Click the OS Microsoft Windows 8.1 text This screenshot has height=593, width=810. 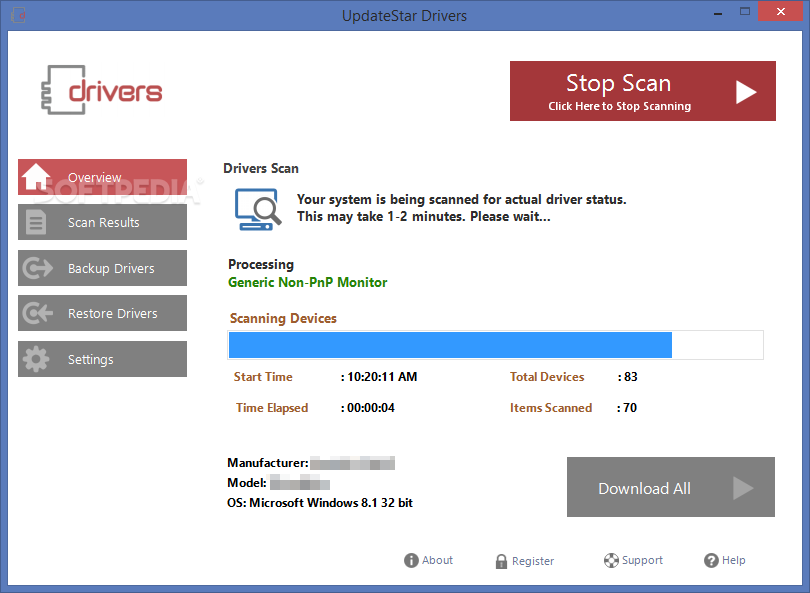tap(320, 503)
